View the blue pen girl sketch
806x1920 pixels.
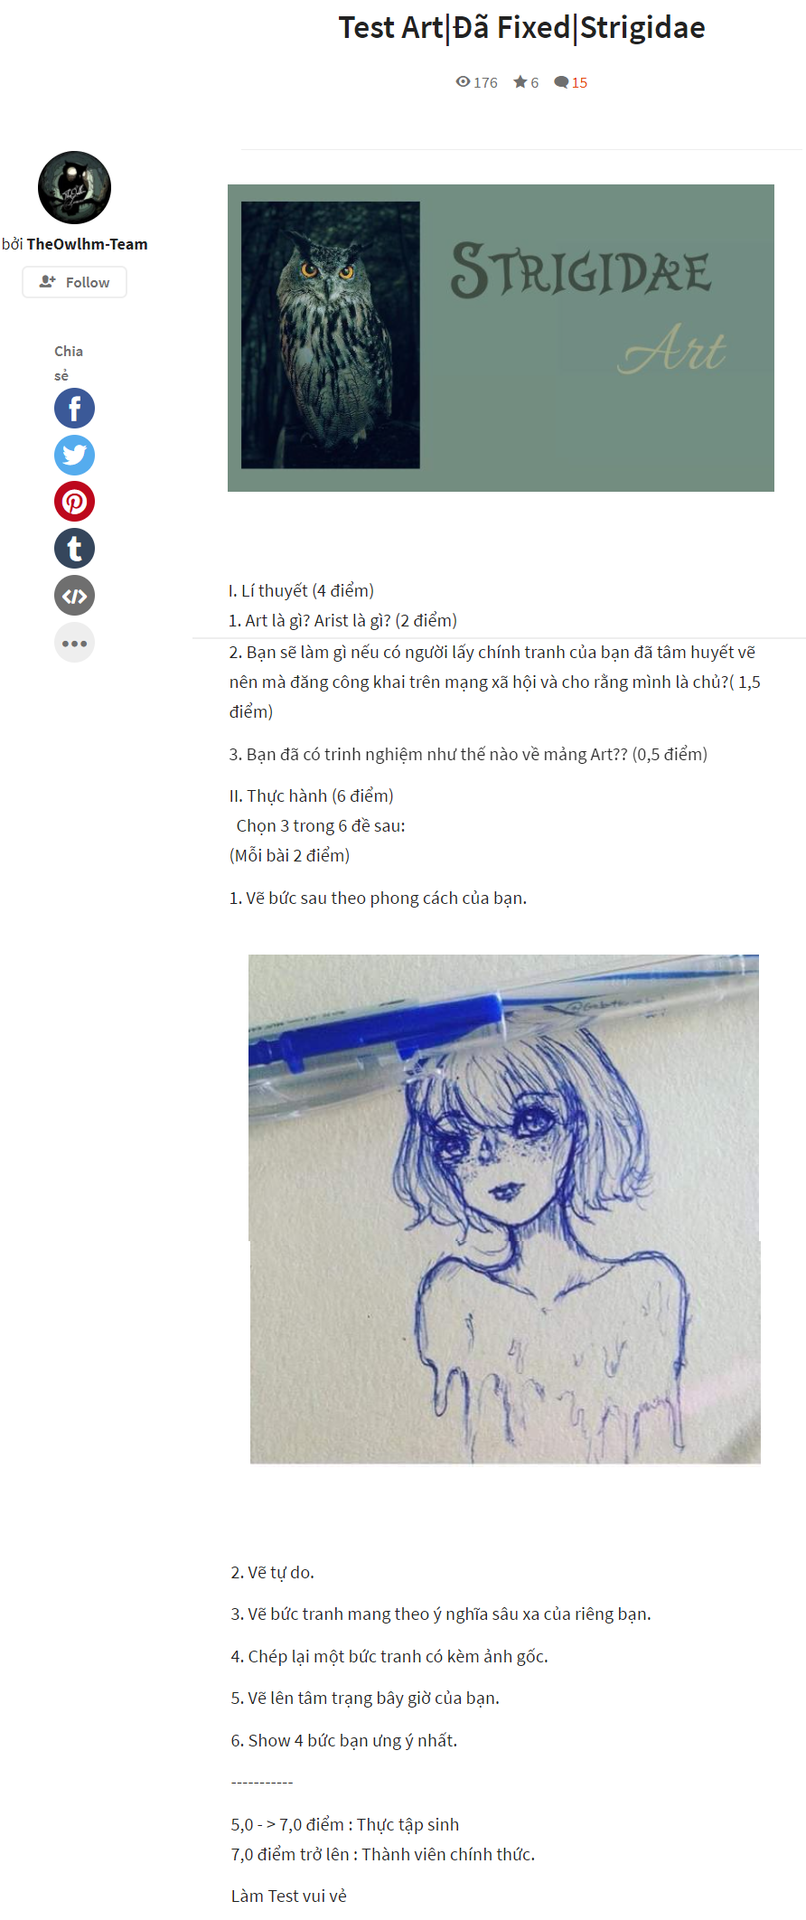tap(505, 1209)
